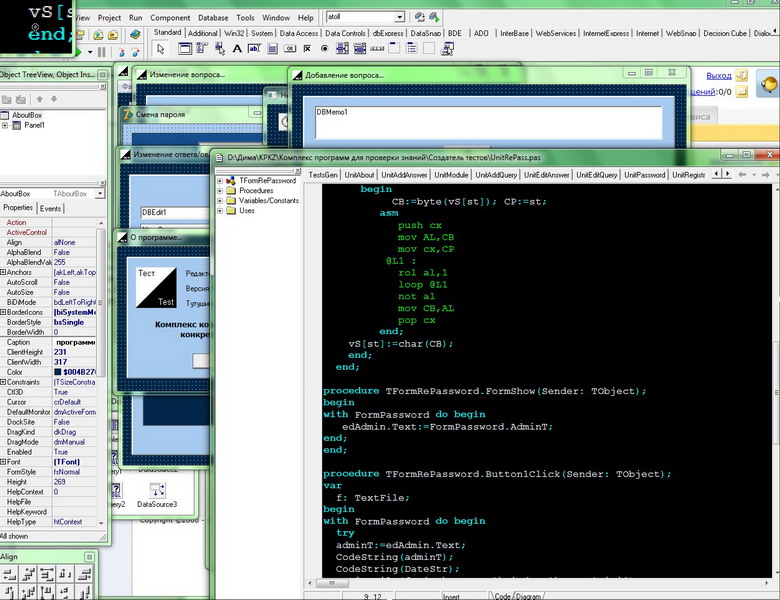The height and width of the screenshot is (600, 780).
Task: Click the DBEdit1 field on the form
Action: (175, 212)
